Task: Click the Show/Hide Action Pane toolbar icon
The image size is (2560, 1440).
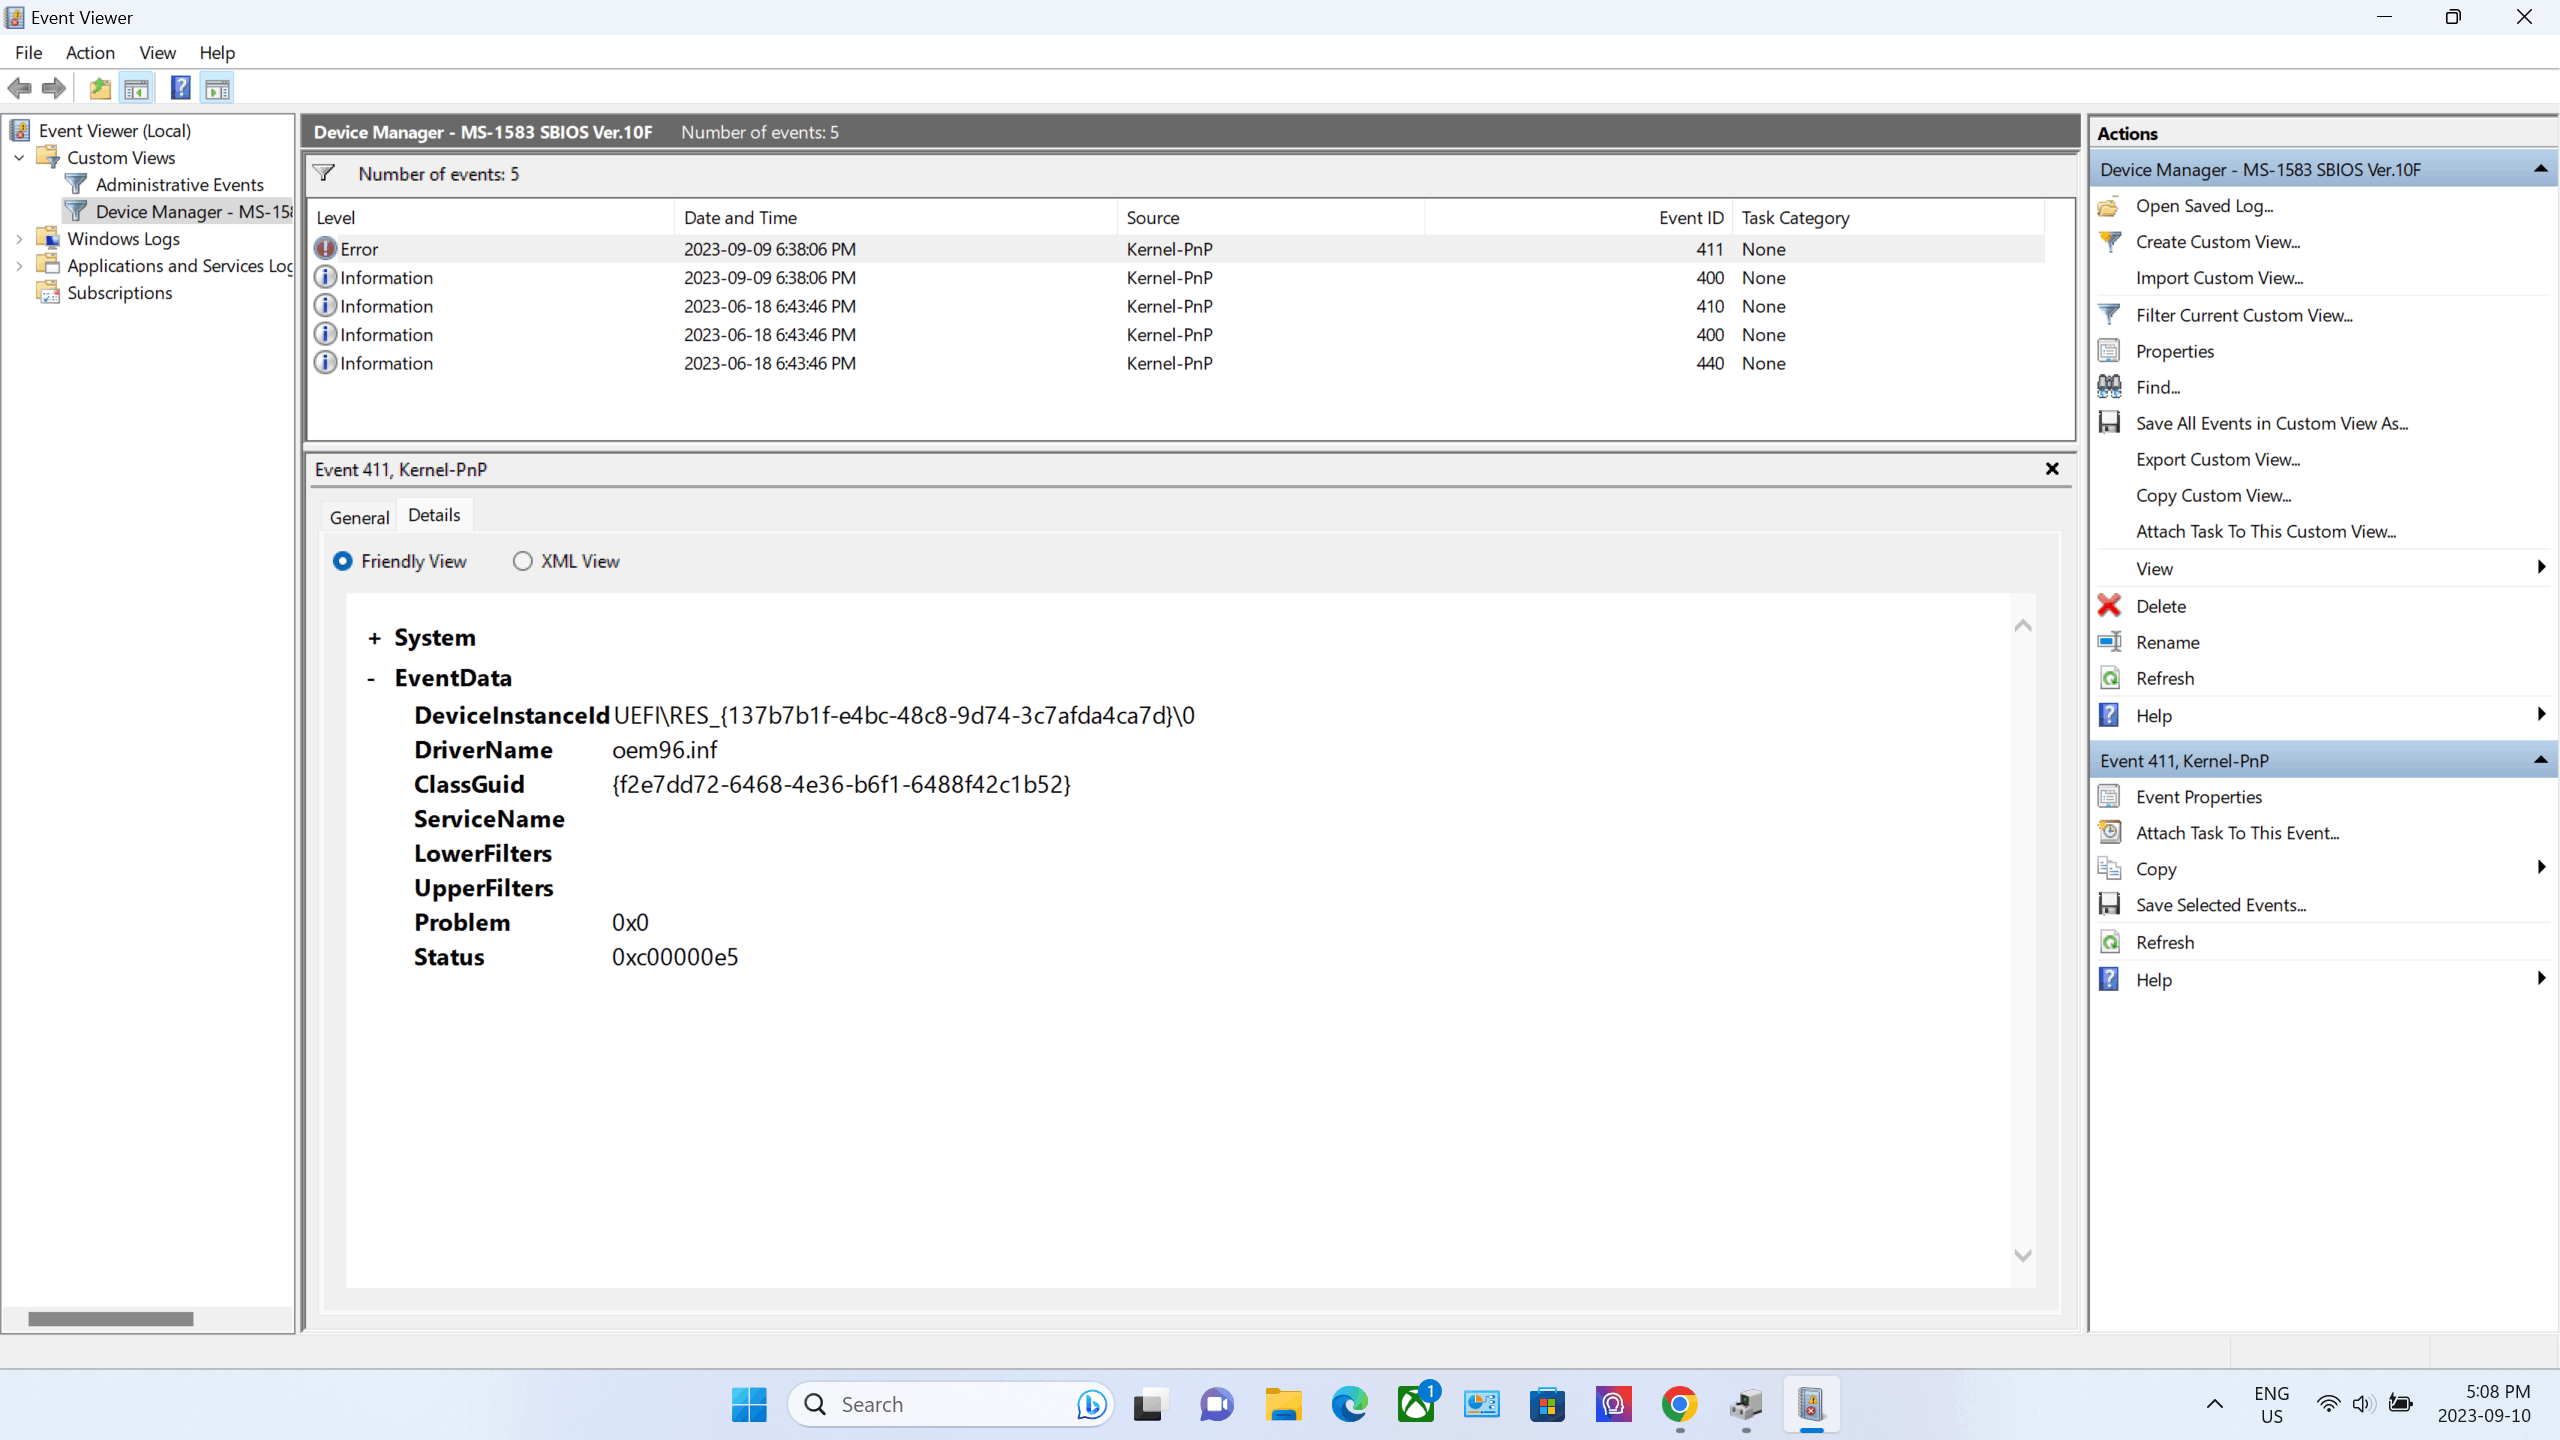Action: coord(217,88)
